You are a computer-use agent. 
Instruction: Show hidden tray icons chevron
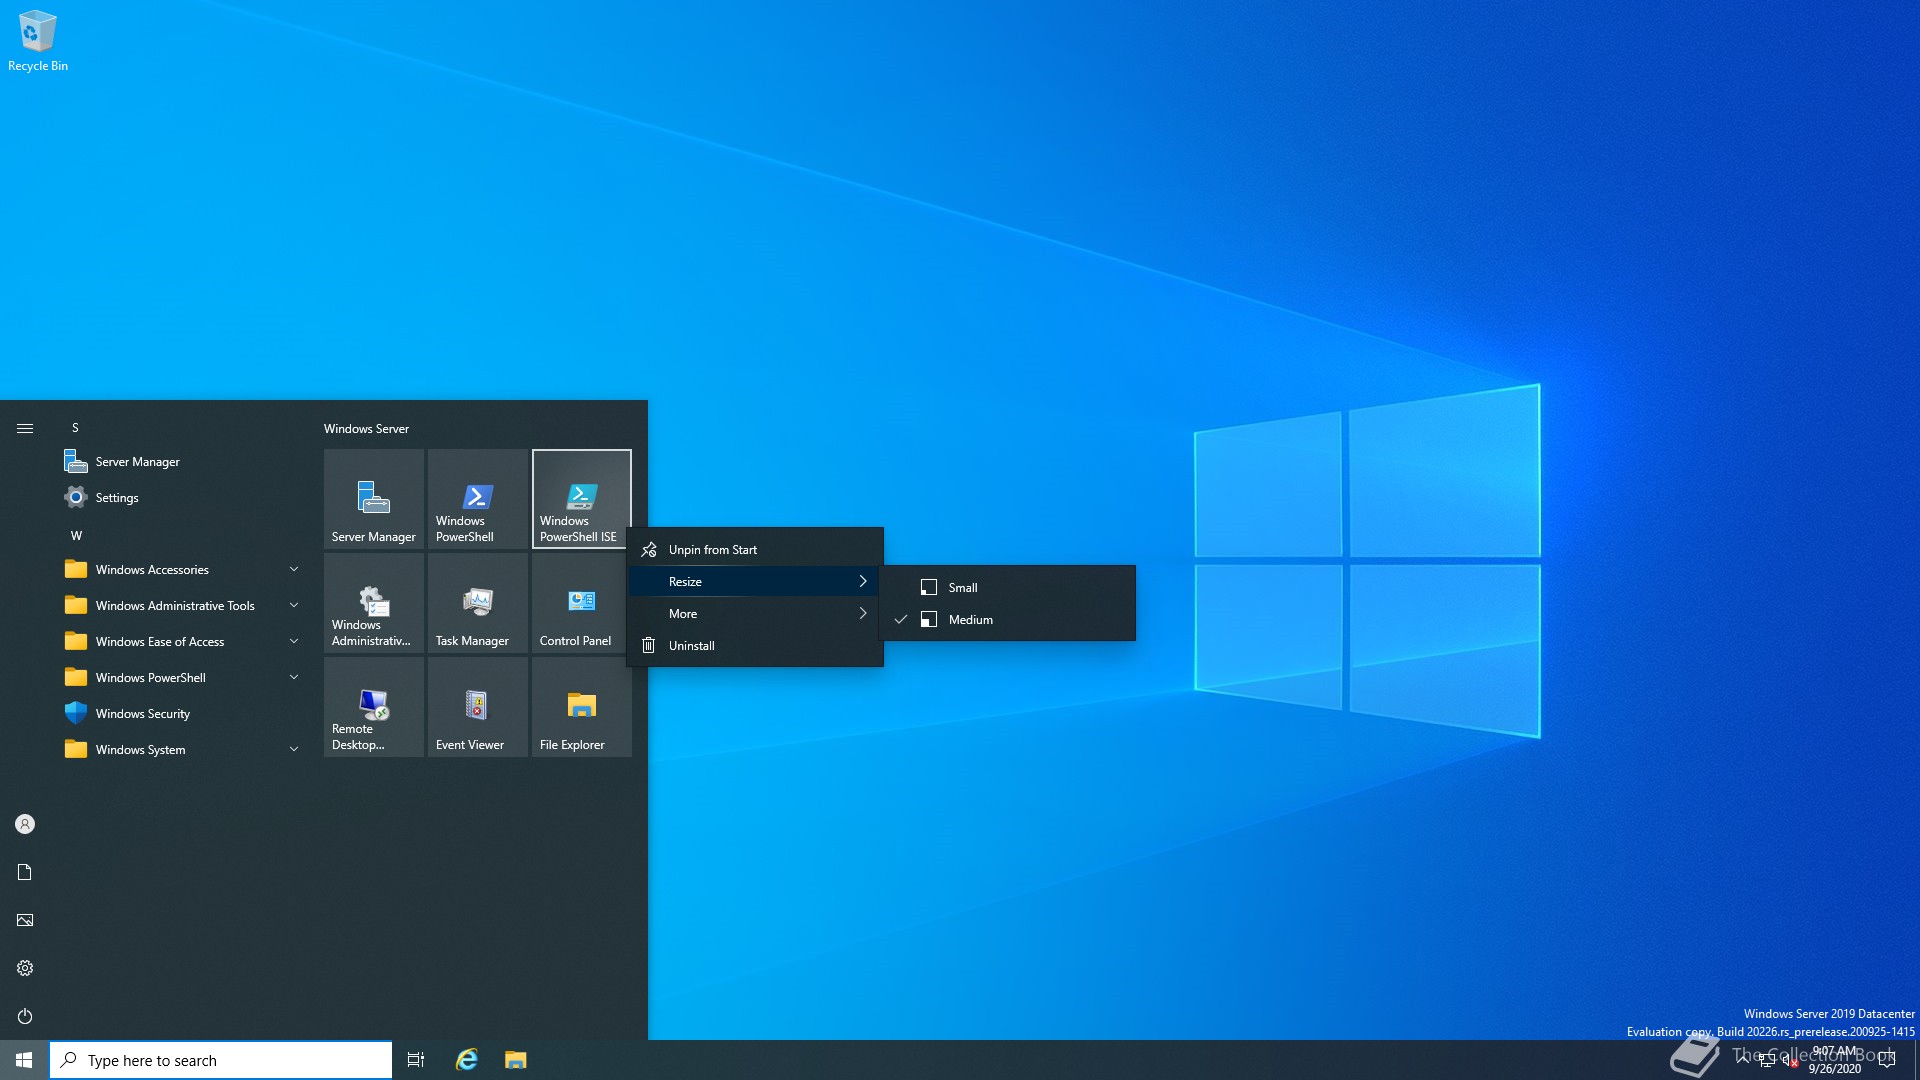pyautogui.click(x=1743, y=1060)
